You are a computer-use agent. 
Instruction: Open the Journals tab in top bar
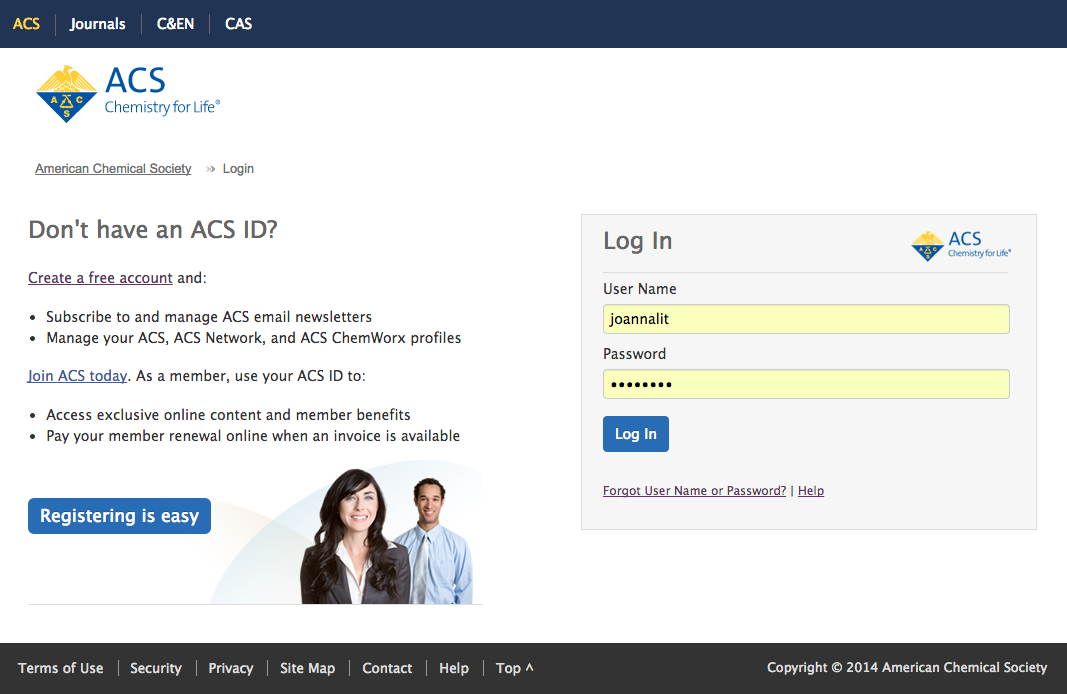pyautogui.click(x=97, y=24)
